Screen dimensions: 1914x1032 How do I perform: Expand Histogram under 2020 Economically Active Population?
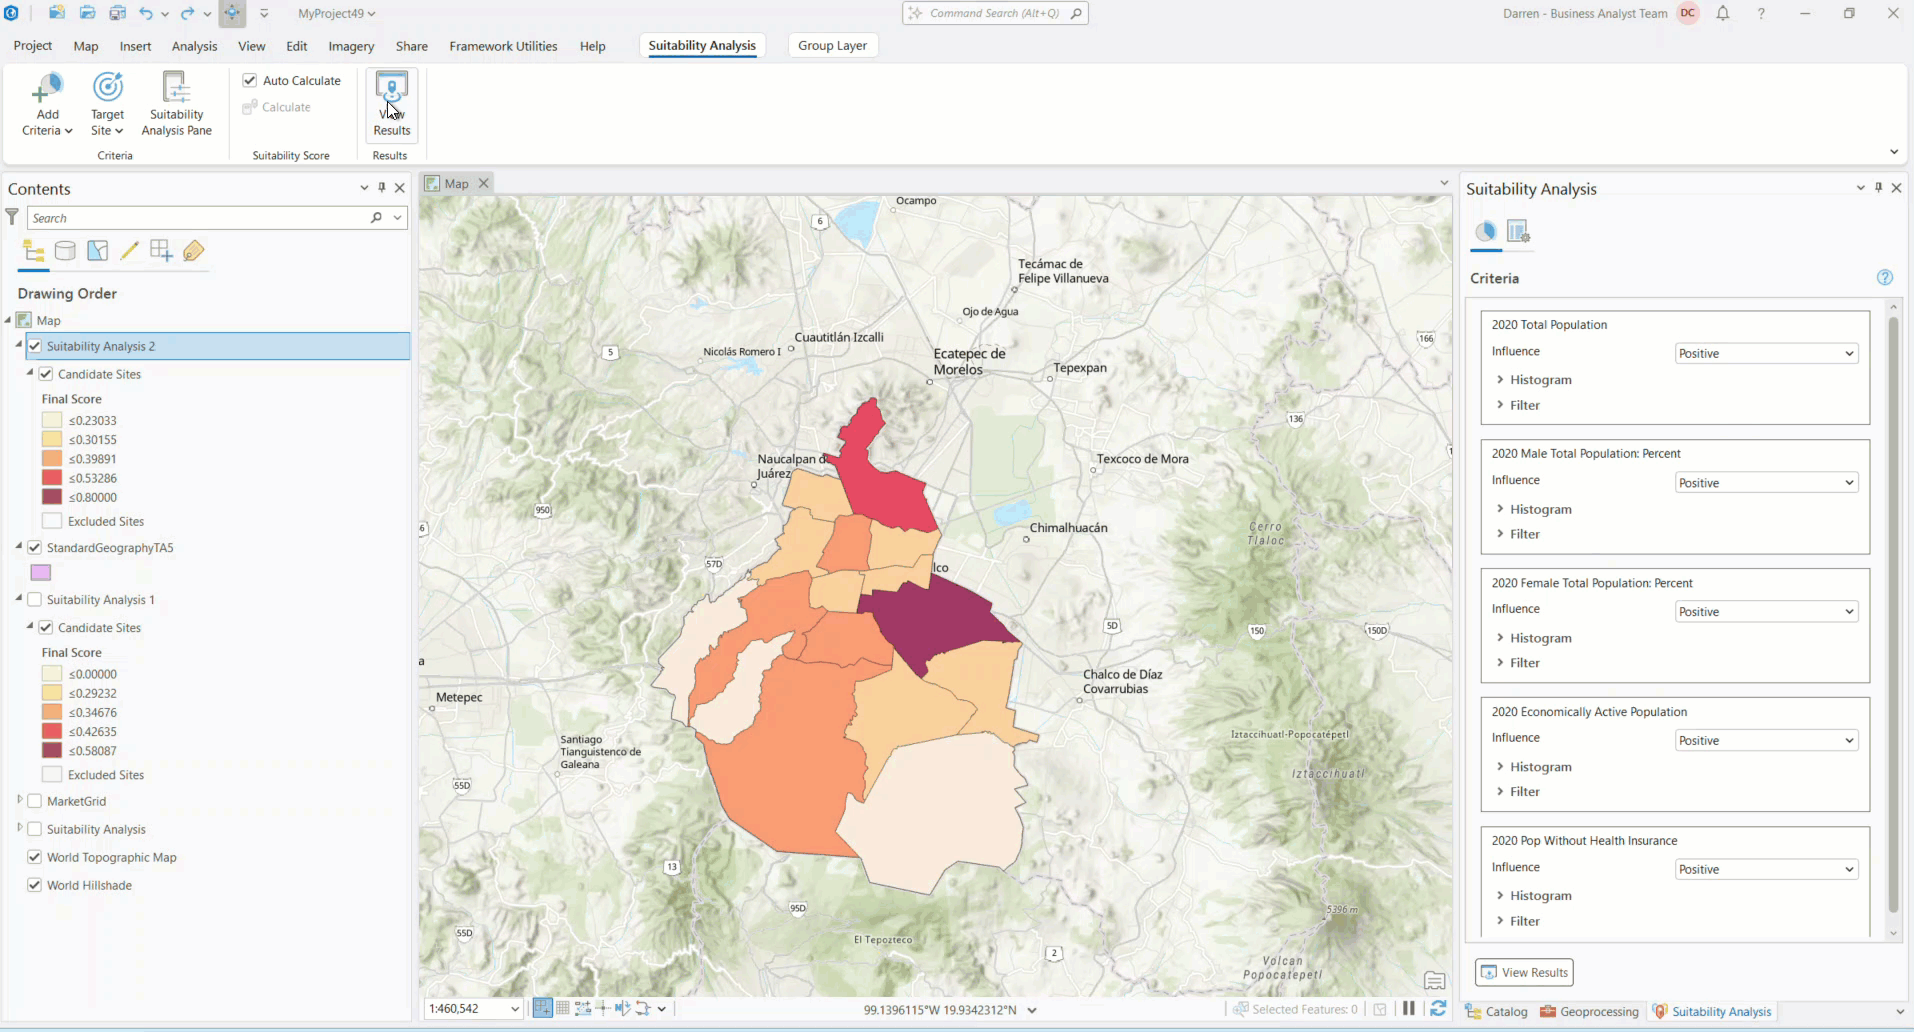pos(1540,767)
